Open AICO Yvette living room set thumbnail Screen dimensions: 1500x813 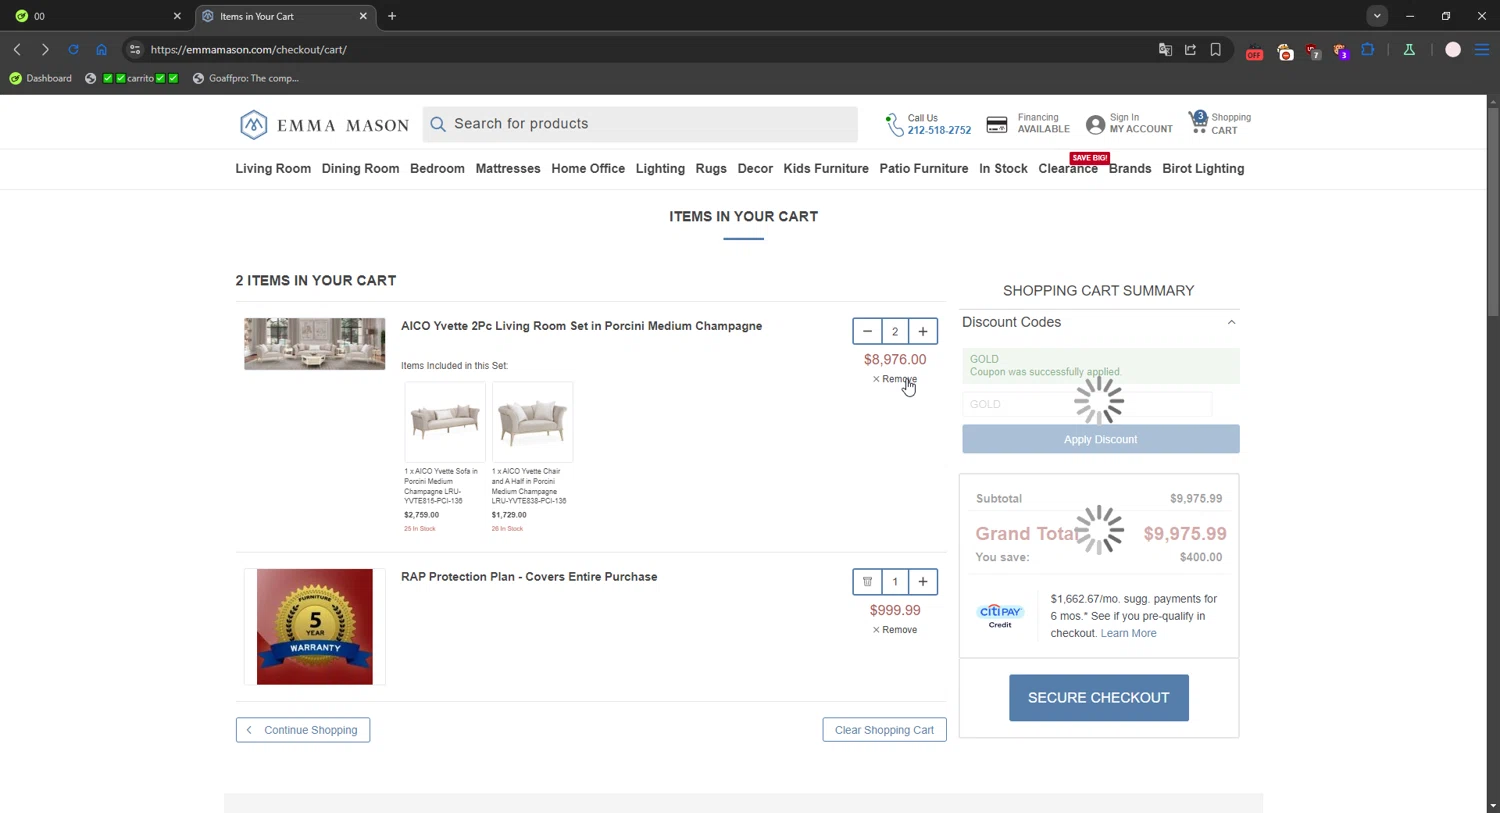[315, 344]
